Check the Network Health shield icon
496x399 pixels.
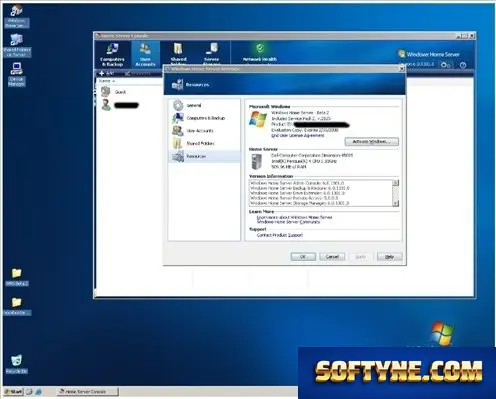pyautogui.click(x=260, y=48)
